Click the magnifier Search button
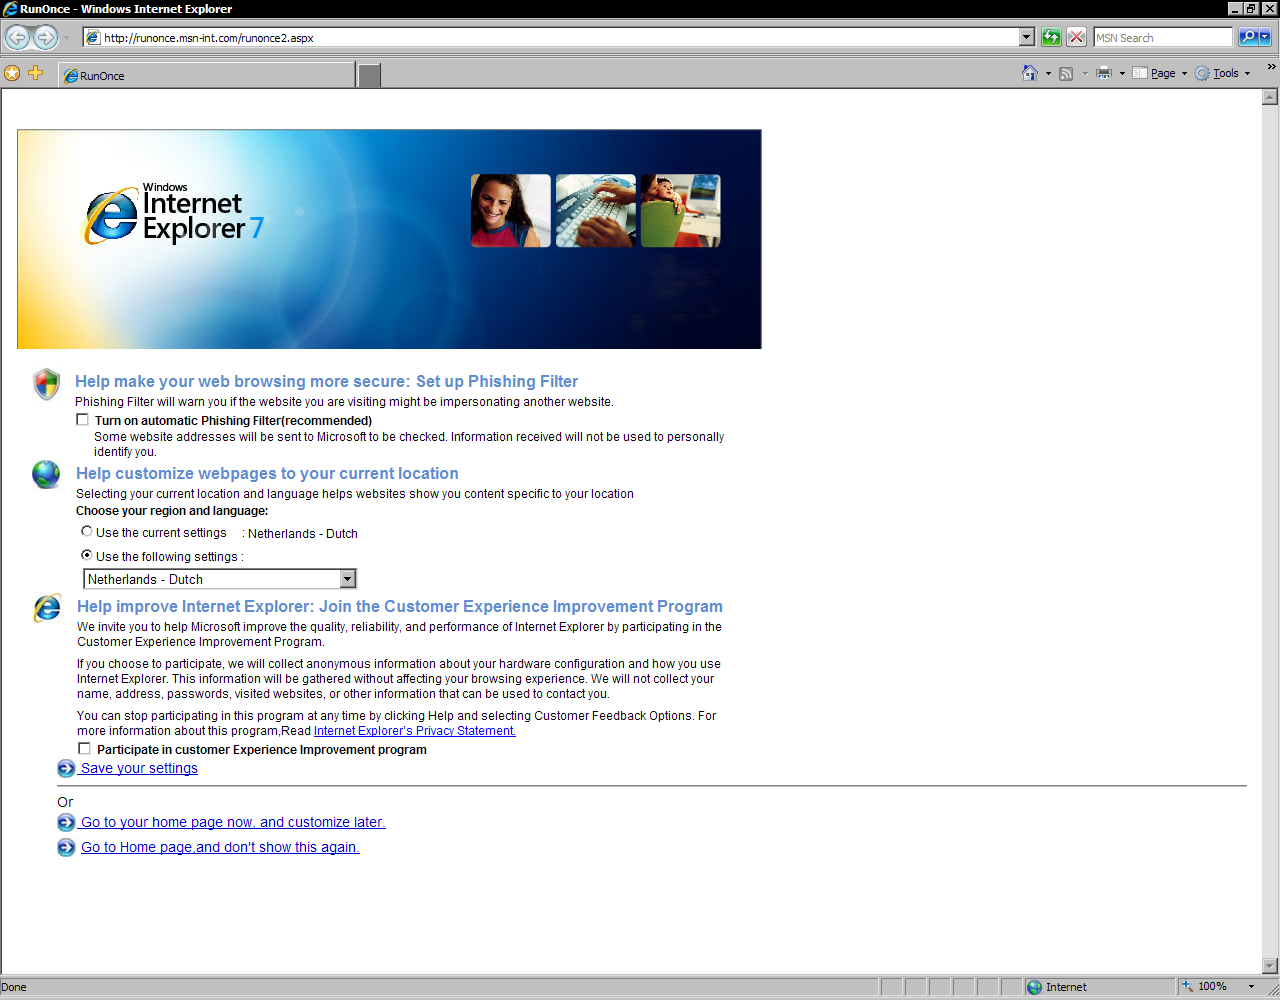The image size is (1280, 1000). coord(1248,38)
